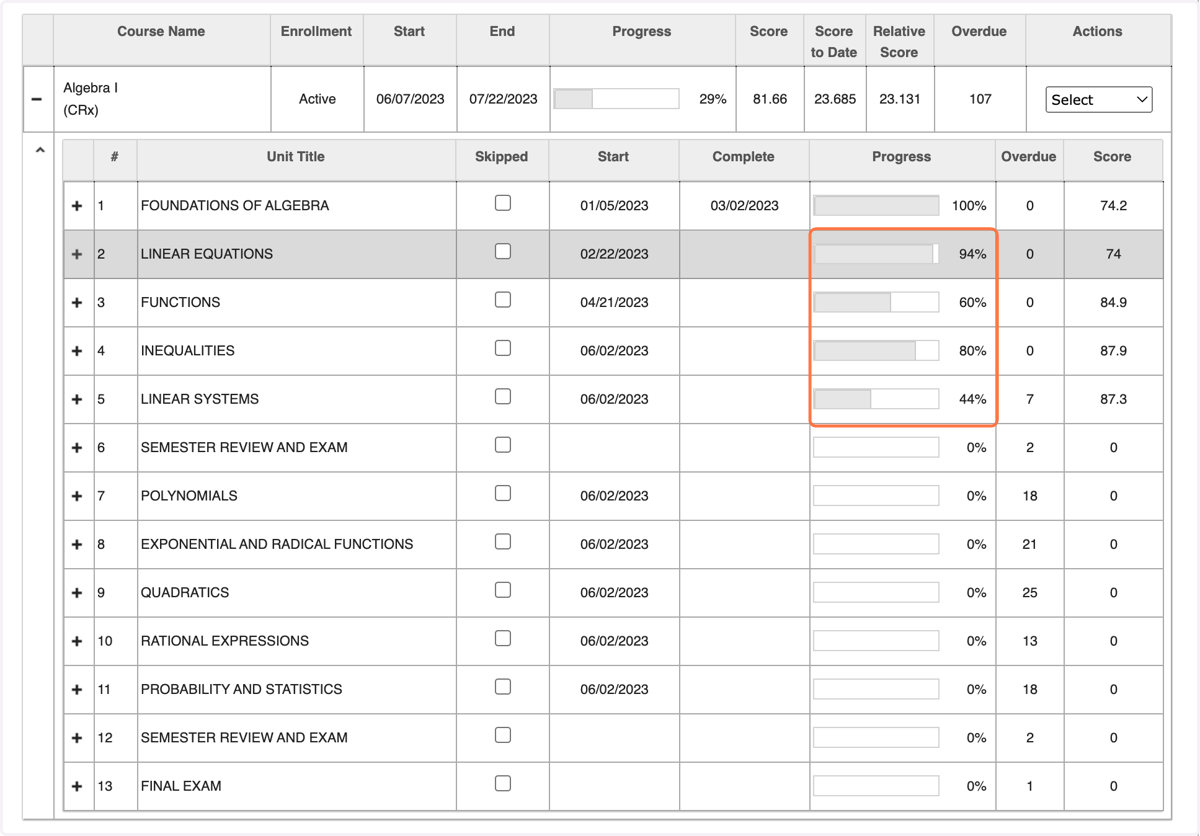
Task: Click the POLYNOMIALS unit title
Action: point(189,496)
